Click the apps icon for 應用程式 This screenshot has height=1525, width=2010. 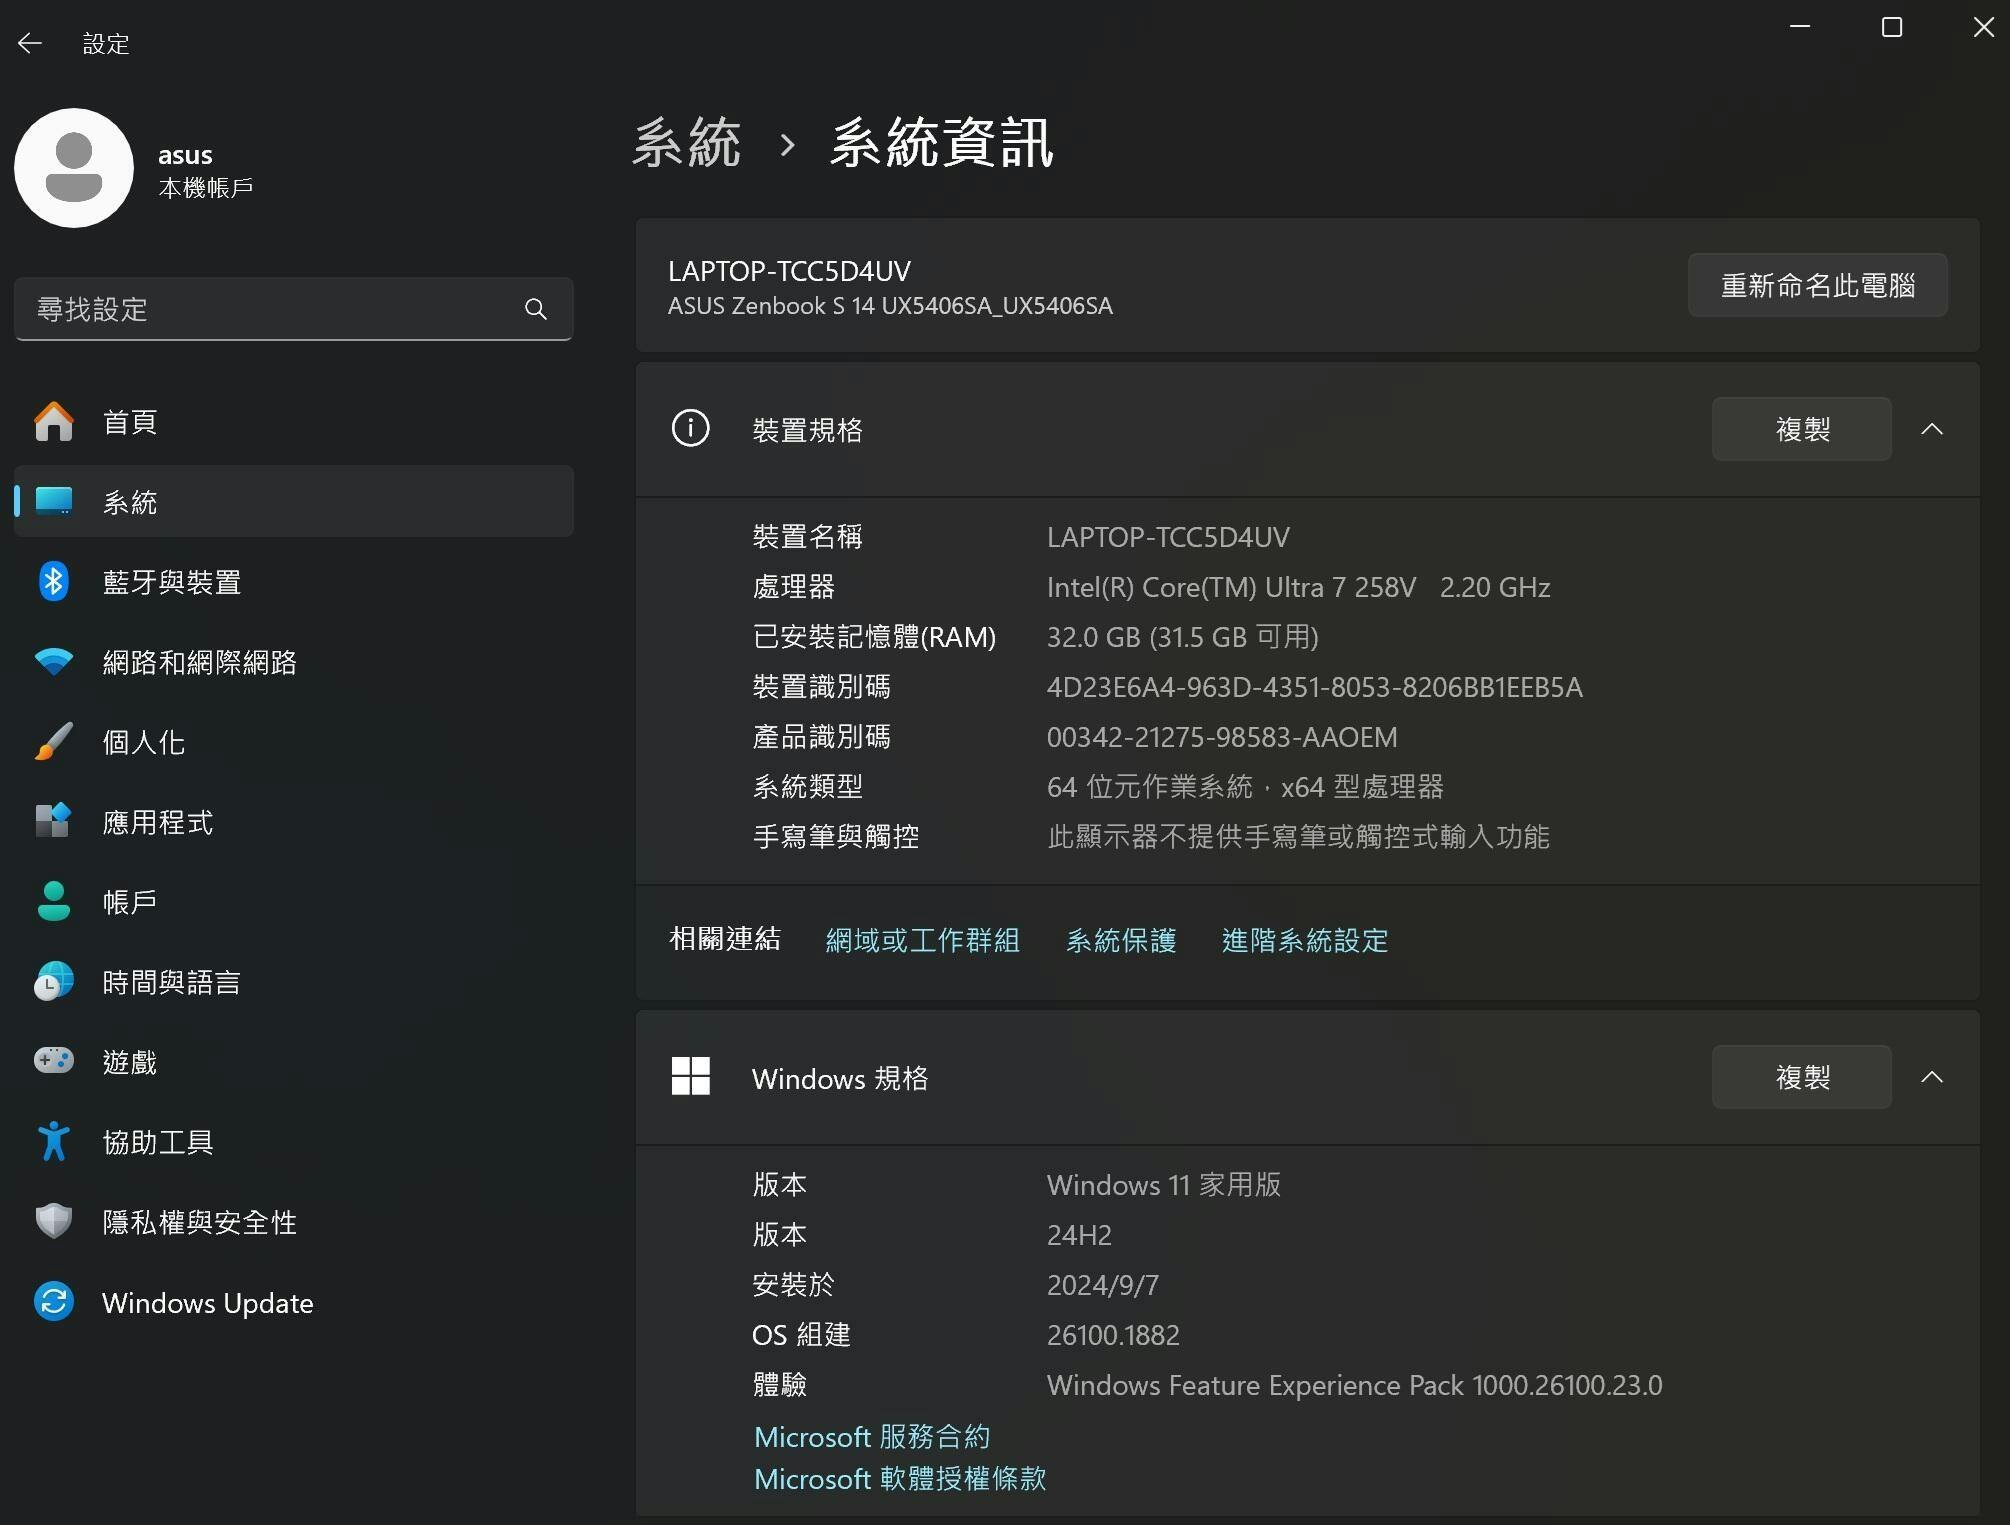pyautogui.click(x=54, y=821)
